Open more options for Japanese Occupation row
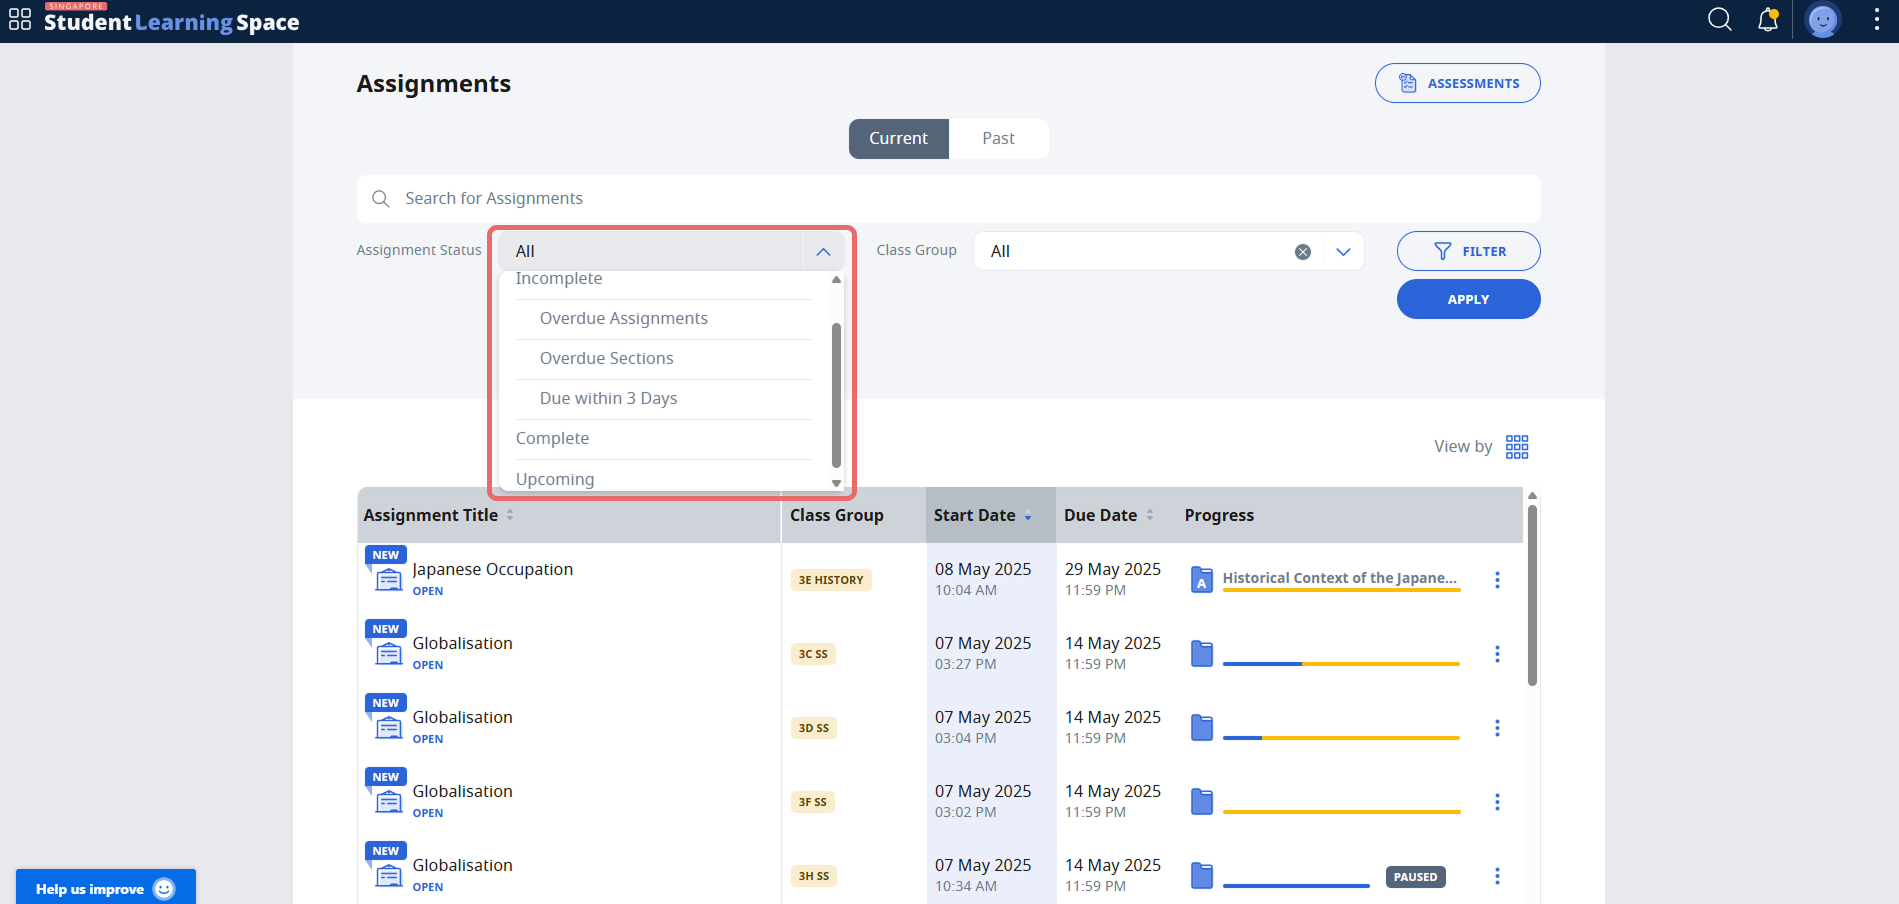Screen dimensions: 1899x904 (x=1497, y=580)
